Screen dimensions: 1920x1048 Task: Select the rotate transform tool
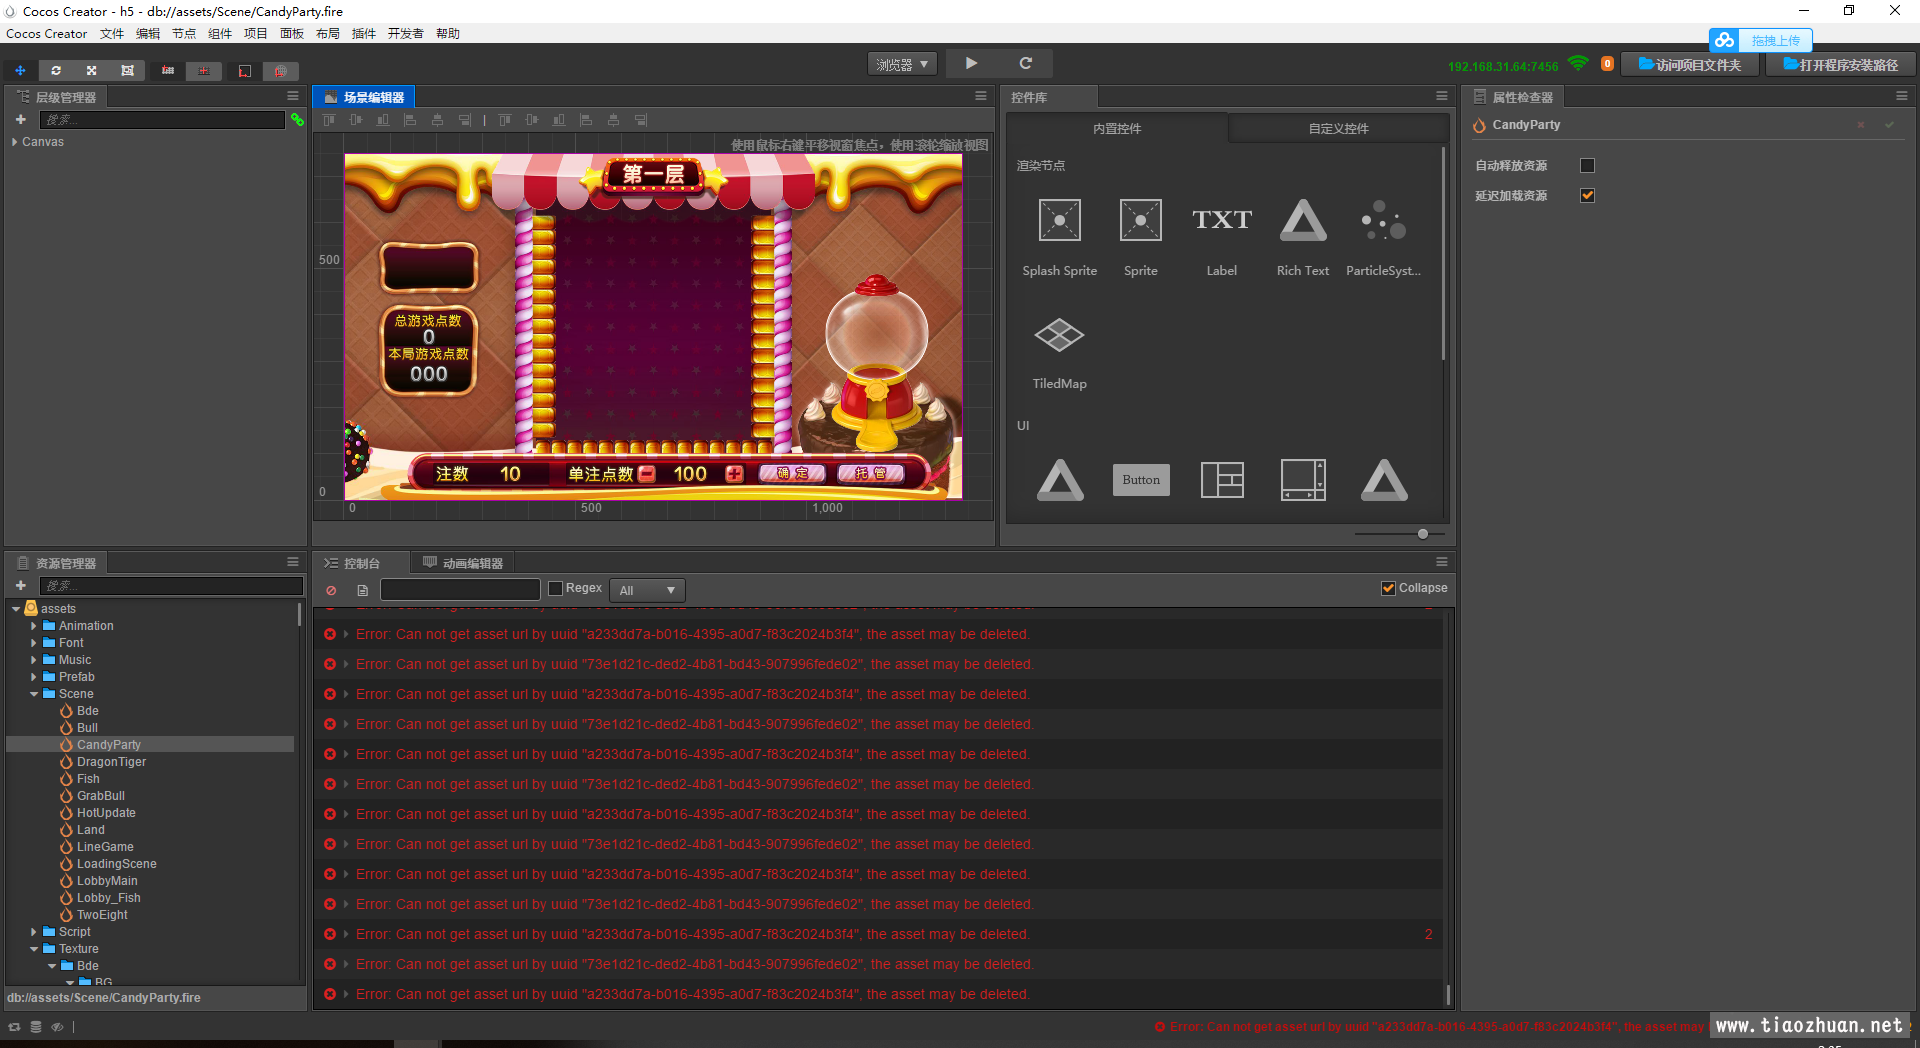56,71
